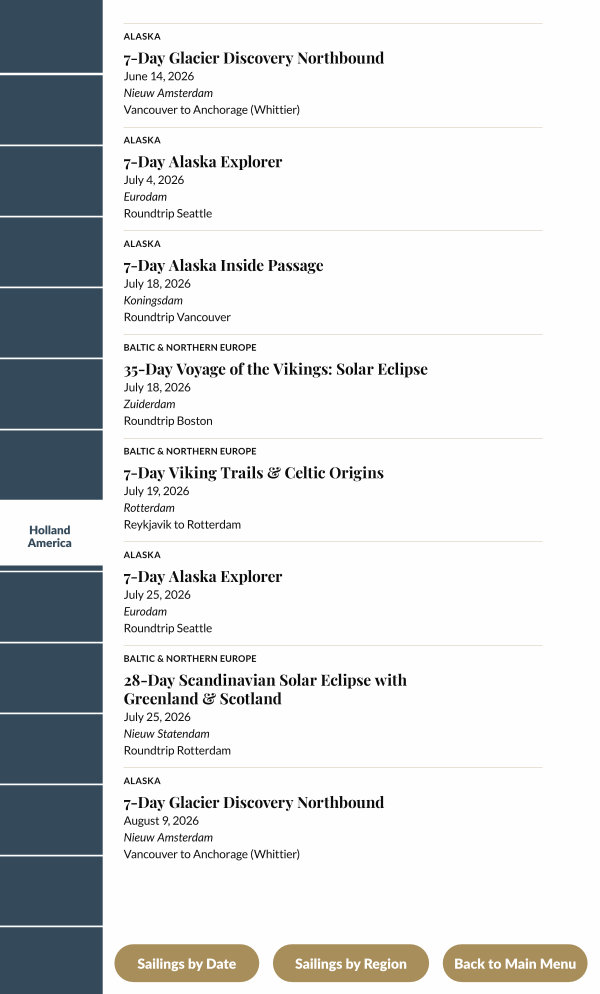Screen dimensions: 600x994
Task: Select the July 4 Alaska Explorer cruise
Action: (x=203, y=162)
